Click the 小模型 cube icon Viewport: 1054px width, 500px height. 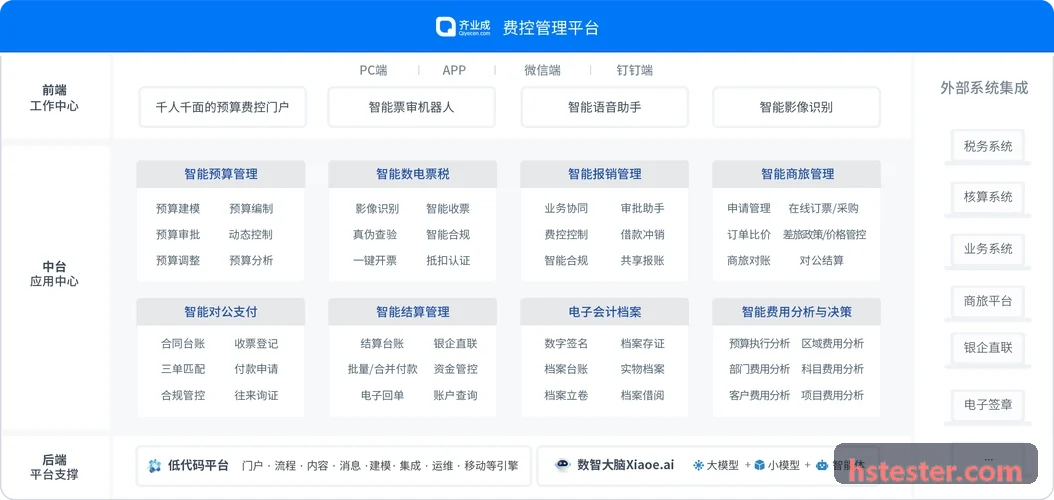coord(760,465)
